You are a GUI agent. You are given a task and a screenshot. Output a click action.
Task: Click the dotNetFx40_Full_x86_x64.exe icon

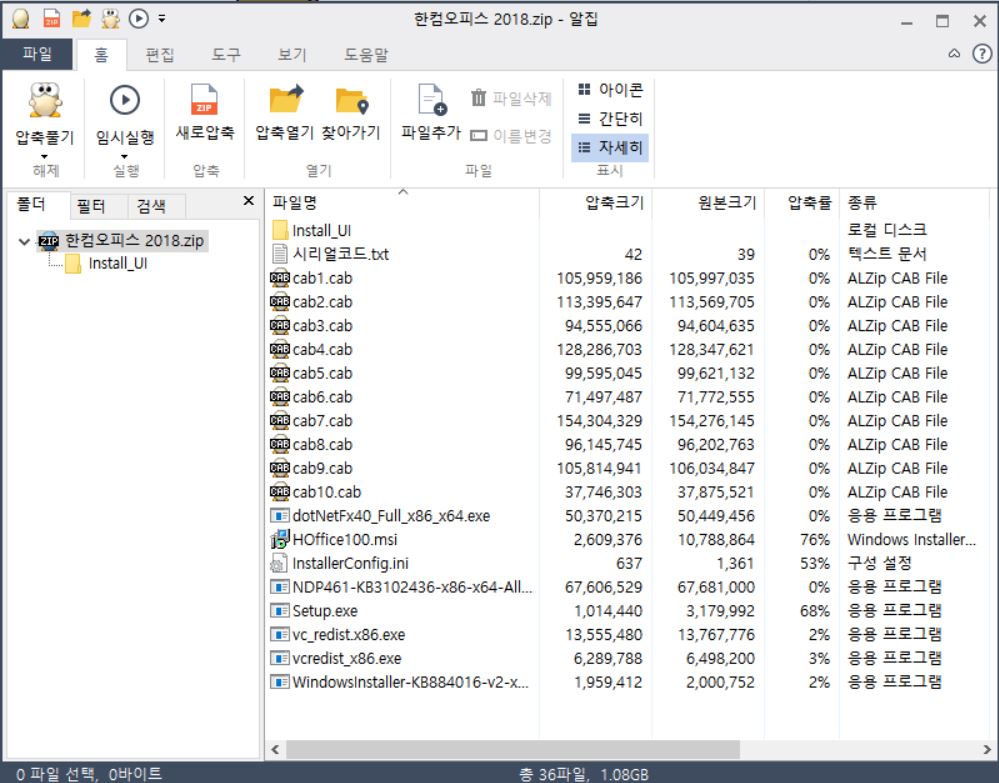(280, 515)
